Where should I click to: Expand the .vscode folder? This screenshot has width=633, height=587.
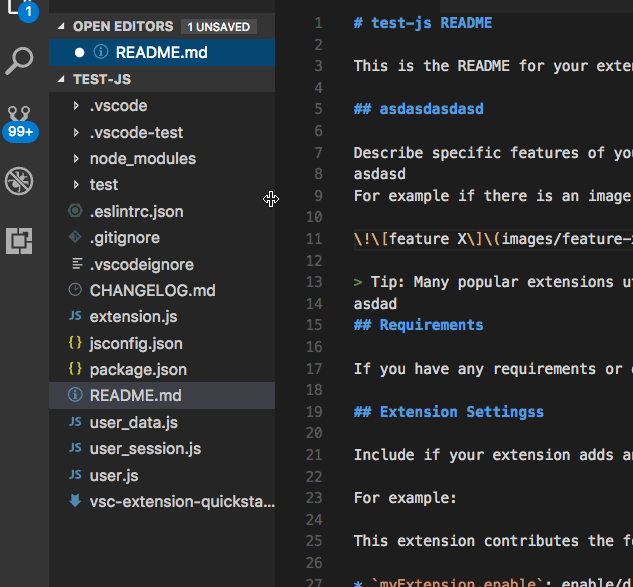coord(76,106)
